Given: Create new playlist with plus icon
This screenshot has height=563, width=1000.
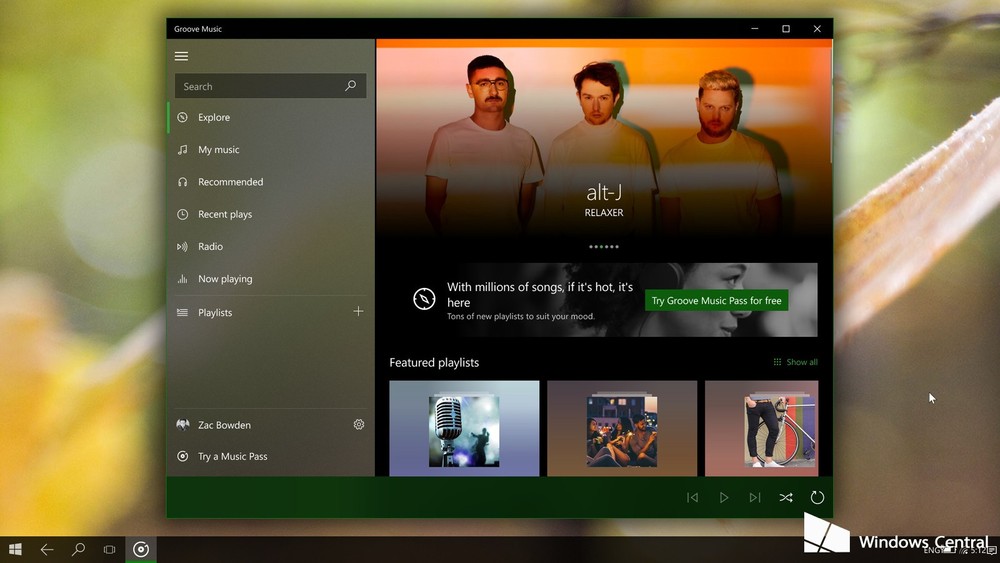Looking at the screenshot, I should (358, 312).
